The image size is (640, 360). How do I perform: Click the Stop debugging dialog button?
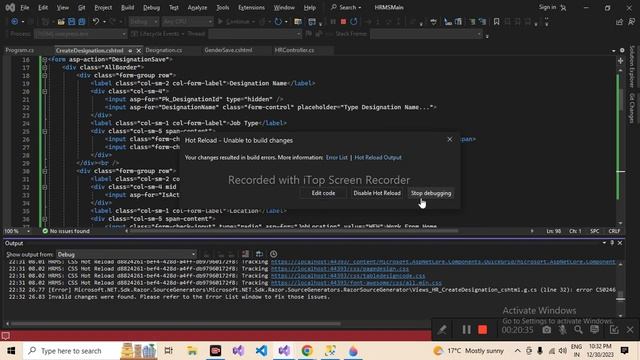click(x=431, y=193)
